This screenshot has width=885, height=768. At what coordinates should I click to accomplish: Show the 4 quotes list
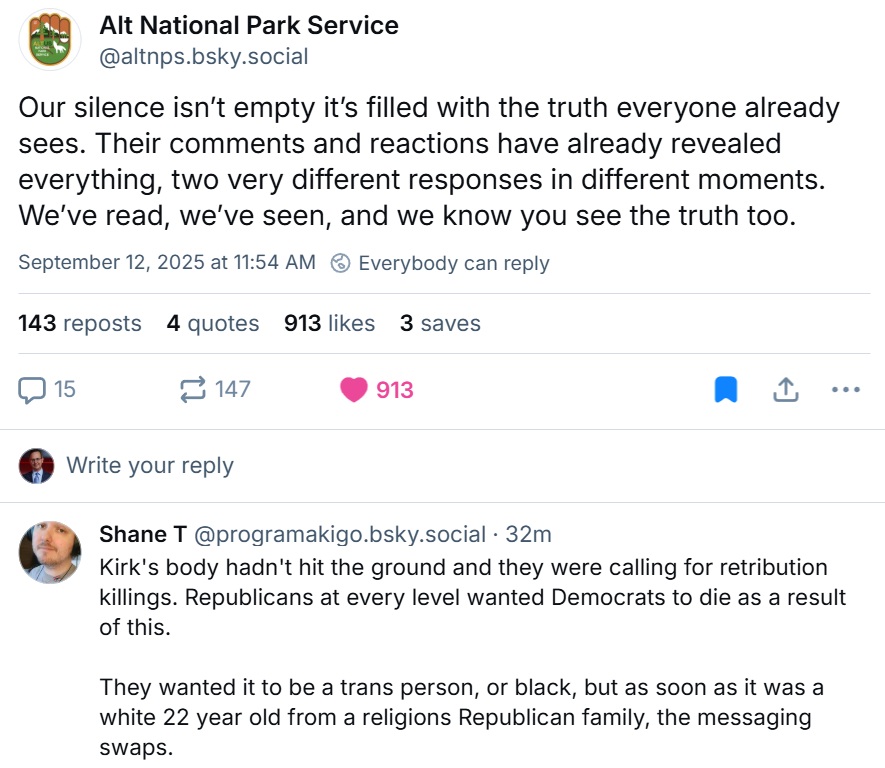coord(213,324)
